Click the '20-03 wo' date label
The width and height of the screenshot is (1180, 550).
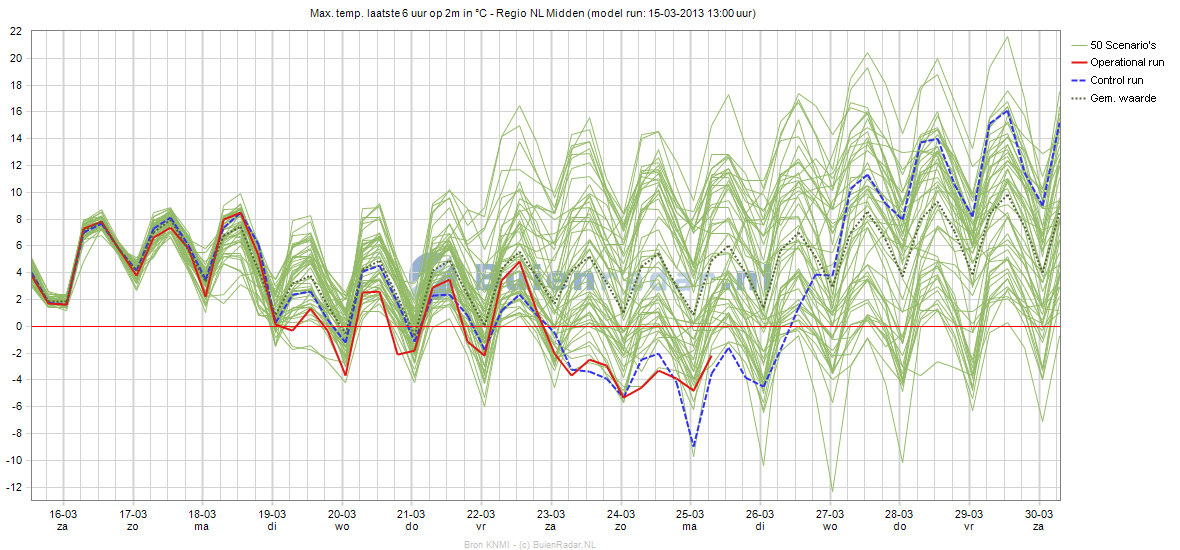coord(342,520)
